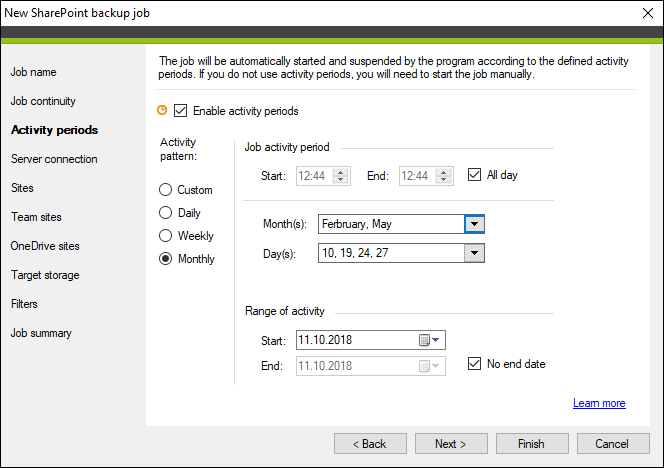Screen dimensions: 664x468
Task: Uncheck the All day checkbox
Action: 474,174
